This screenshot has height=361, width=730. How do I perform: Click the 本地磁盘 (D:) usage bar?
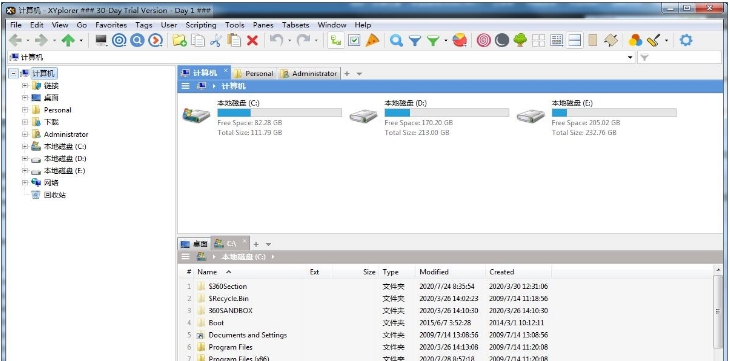[446, 113]
